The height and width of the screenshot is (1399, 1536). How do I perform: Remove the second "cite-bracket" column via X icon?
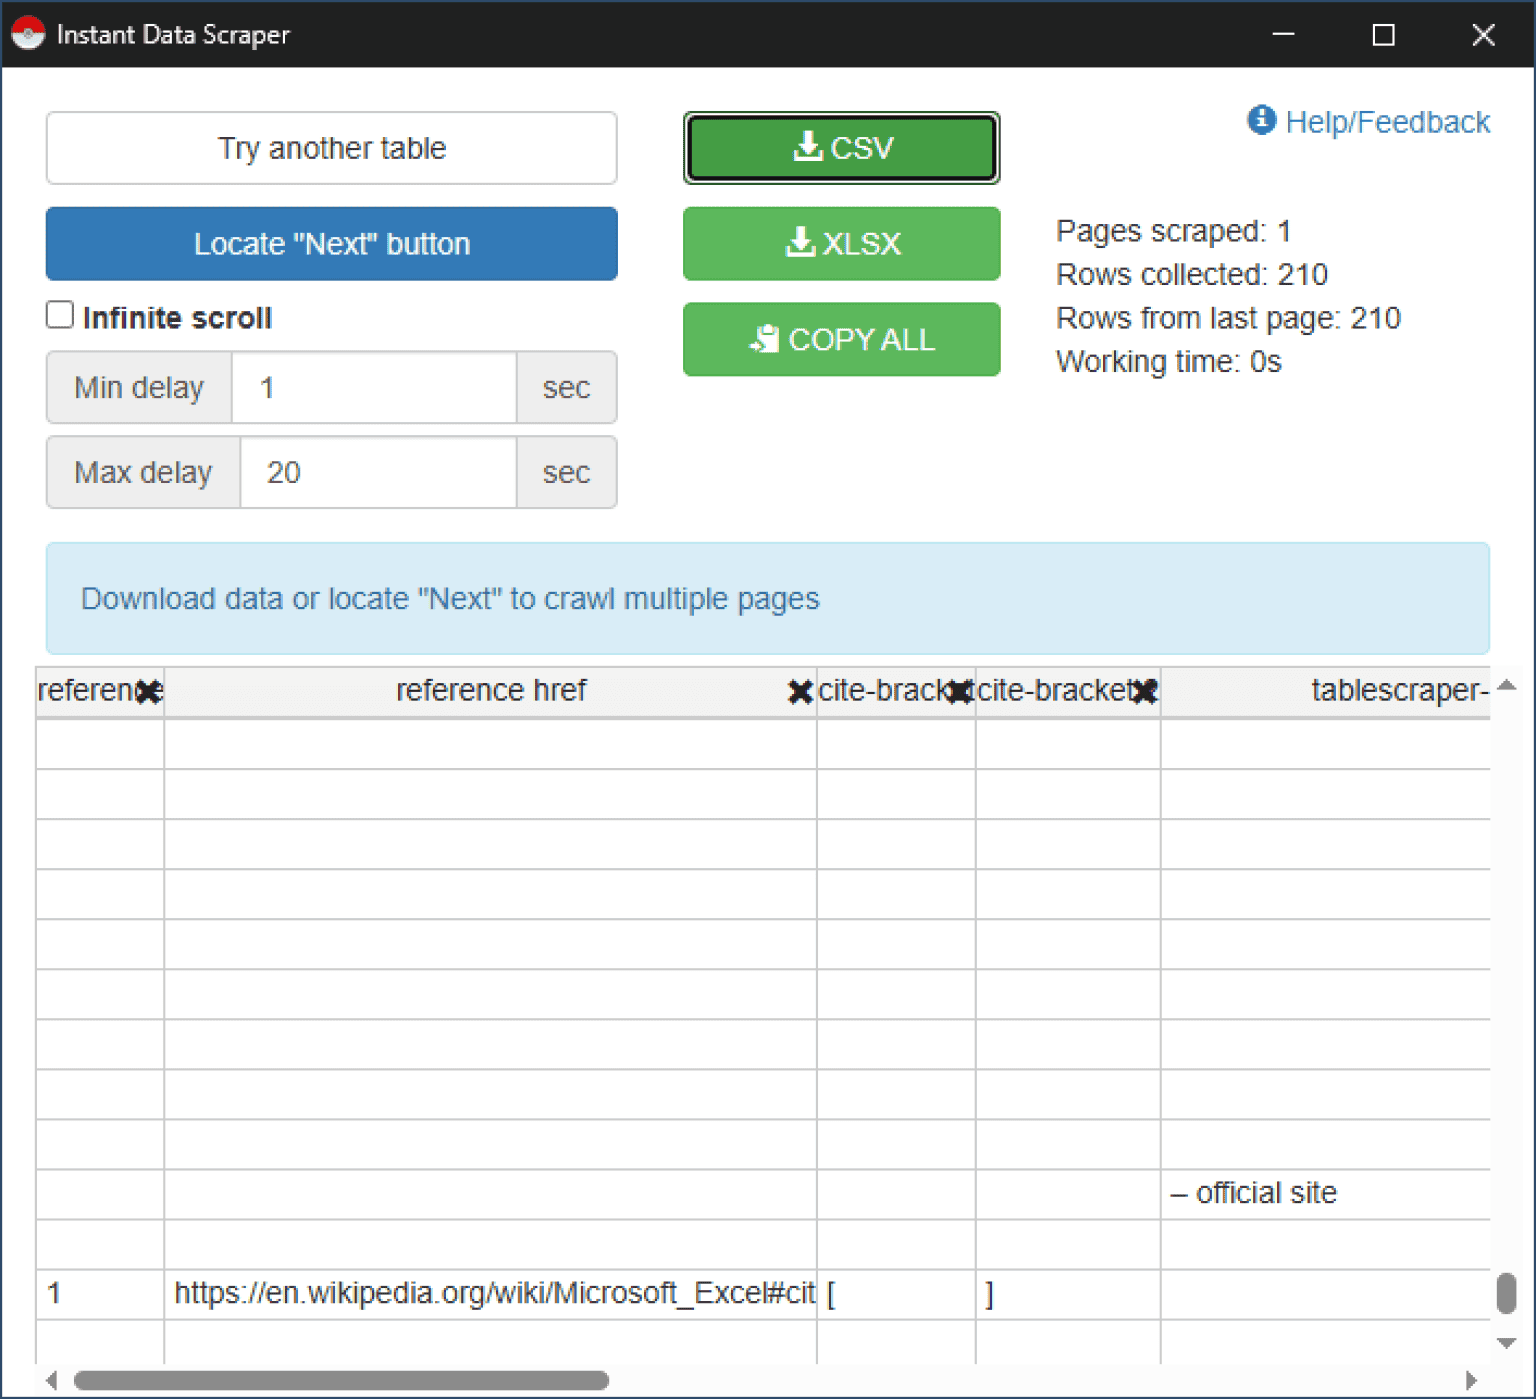pos(1146,690)
